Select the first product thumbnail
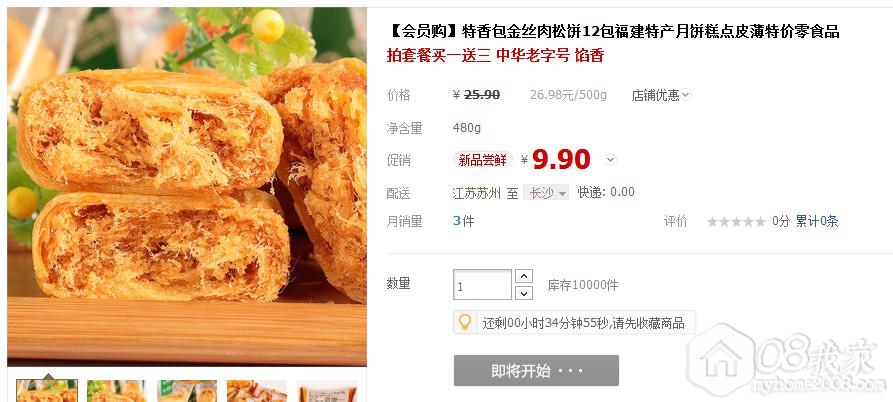The height and width of the screenshot is (402, 893). click(47, 391)
